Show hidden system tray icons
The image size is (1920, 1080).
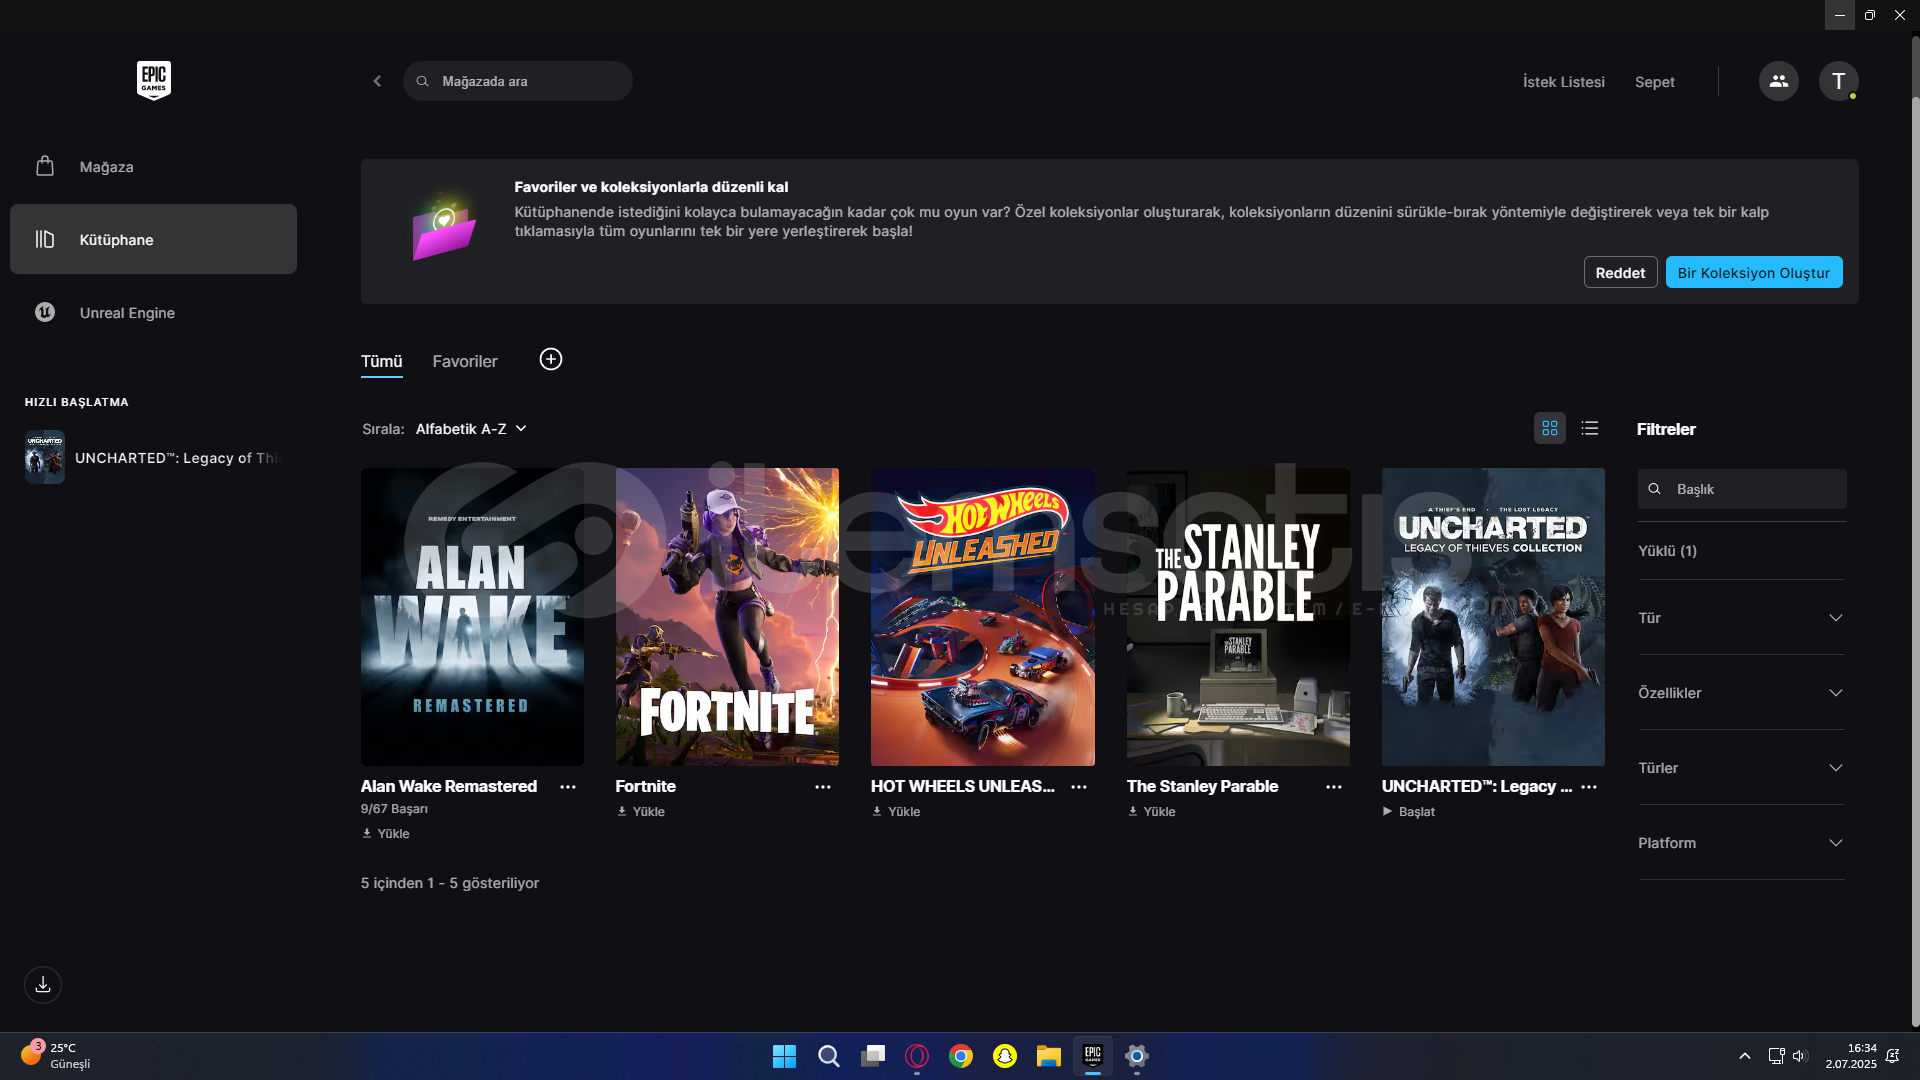click(x=1745, y=1056)
